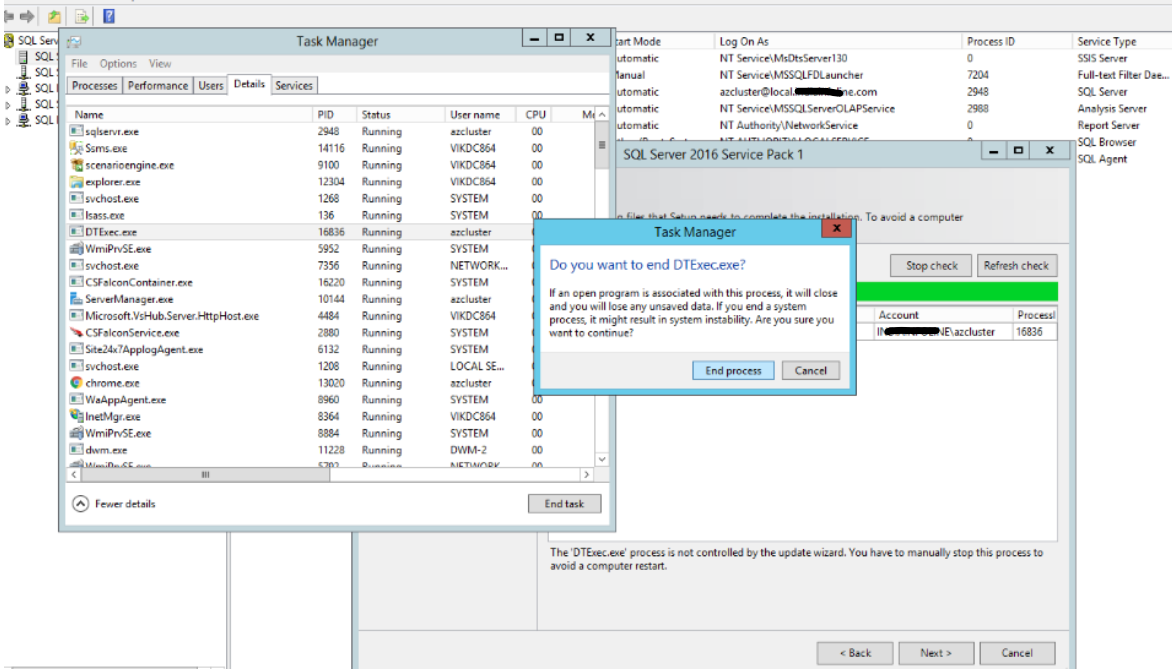Click the dwm.exe process icon
This screenshot has width=1172, height=672.
tap(76, 450)
